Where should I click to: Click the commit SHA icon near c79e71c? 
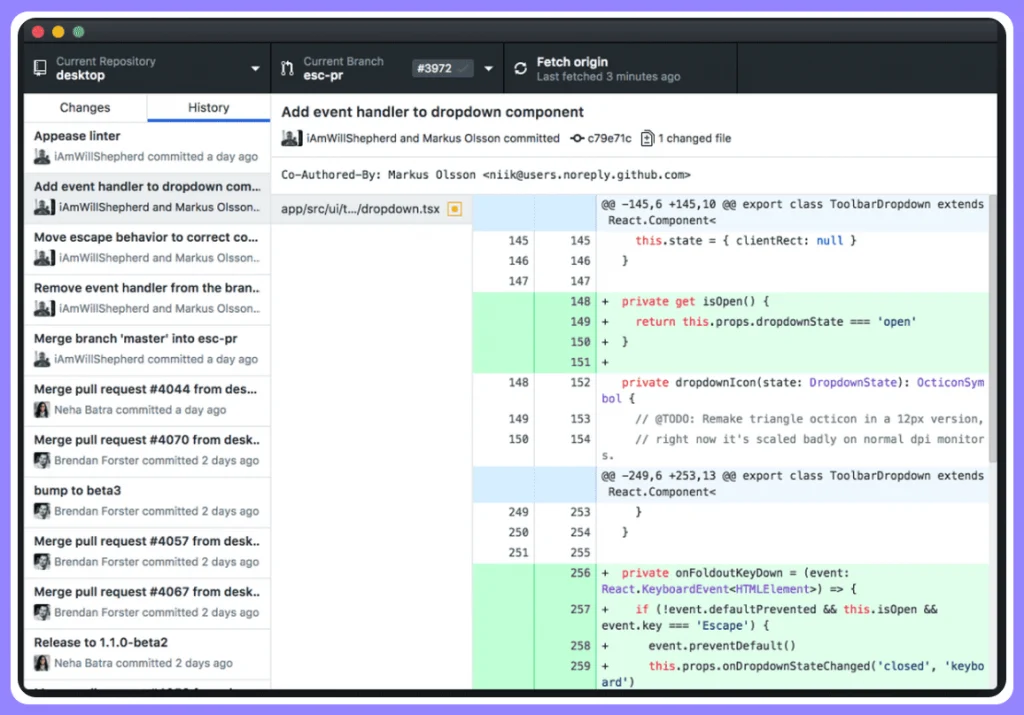tap(577, 138)
